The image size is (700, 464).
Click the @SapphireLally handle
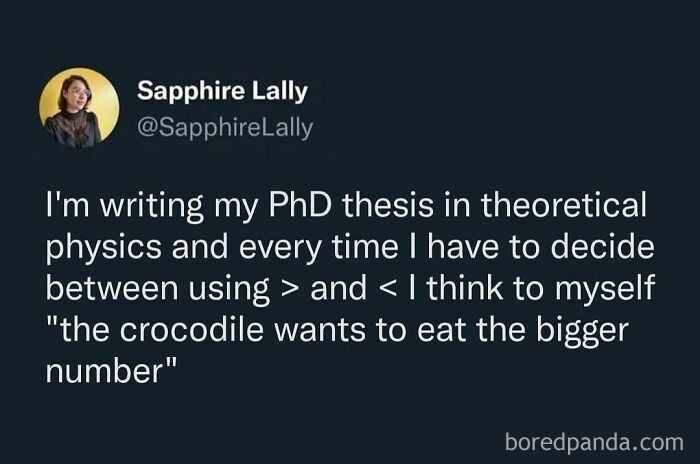[224, 127]
